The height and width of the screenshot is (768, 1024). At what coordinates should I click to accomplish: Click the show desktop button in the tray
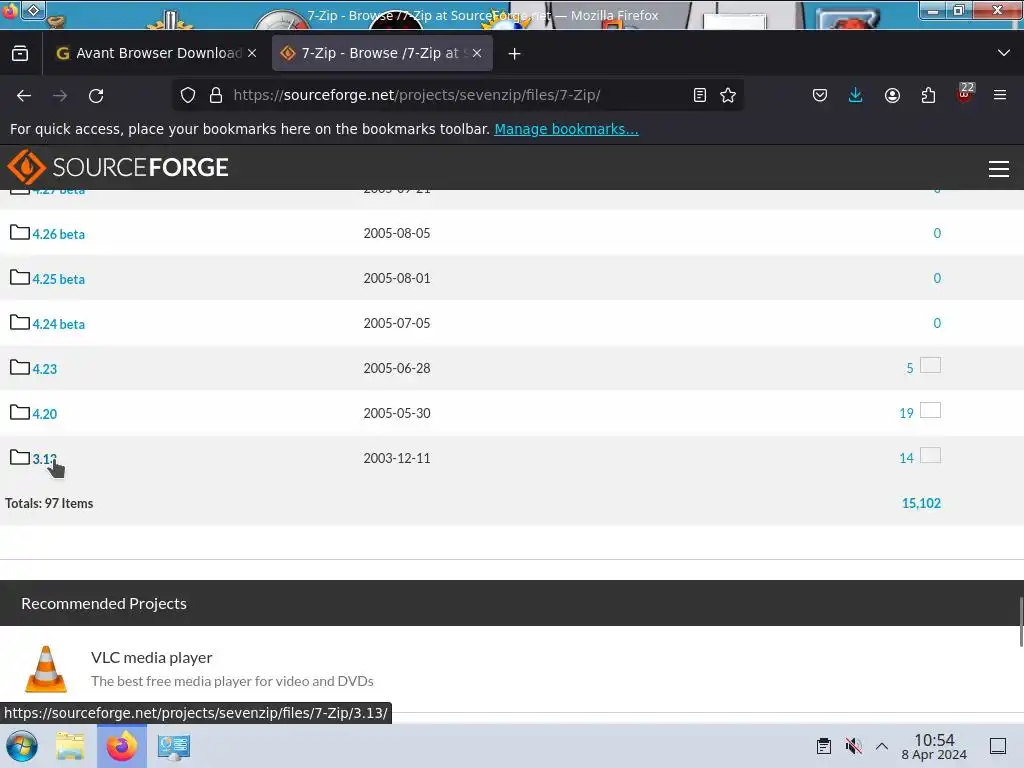tap(998, 746)
